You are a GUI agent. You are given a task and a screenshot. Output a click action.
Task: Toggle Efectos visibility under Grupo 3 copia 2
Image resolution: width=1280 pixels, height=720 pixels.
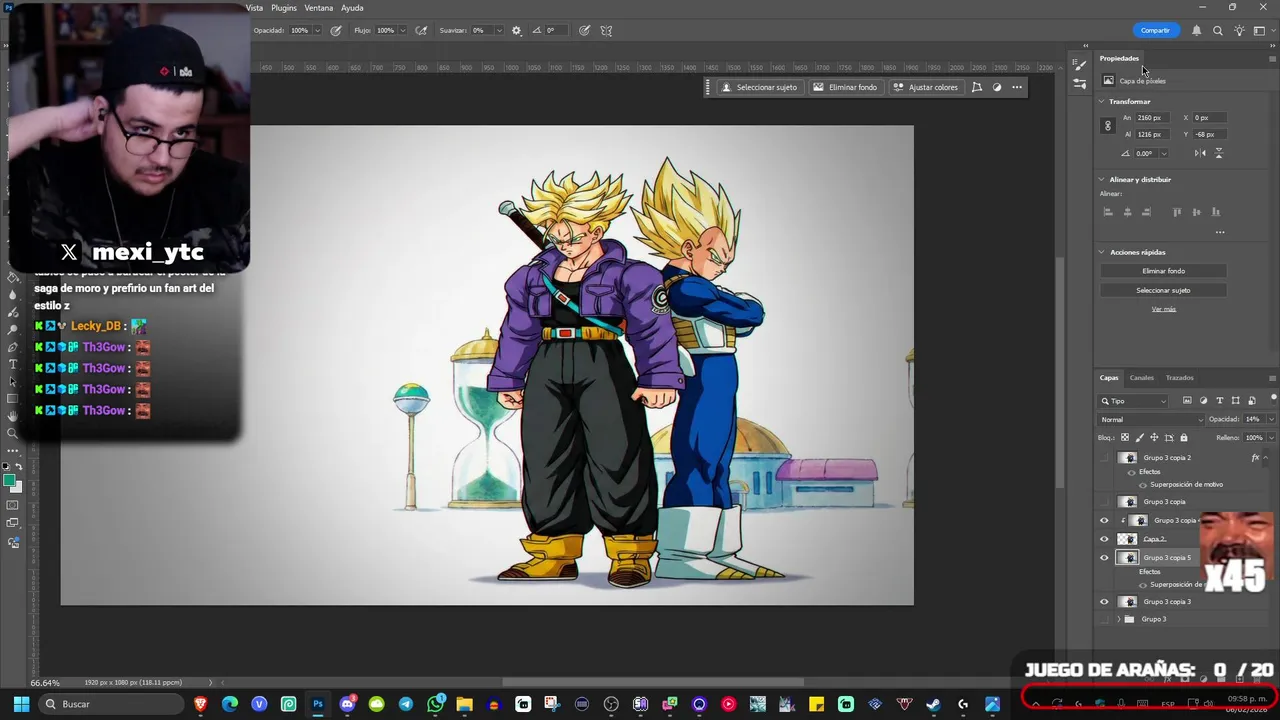point(1131,472)
